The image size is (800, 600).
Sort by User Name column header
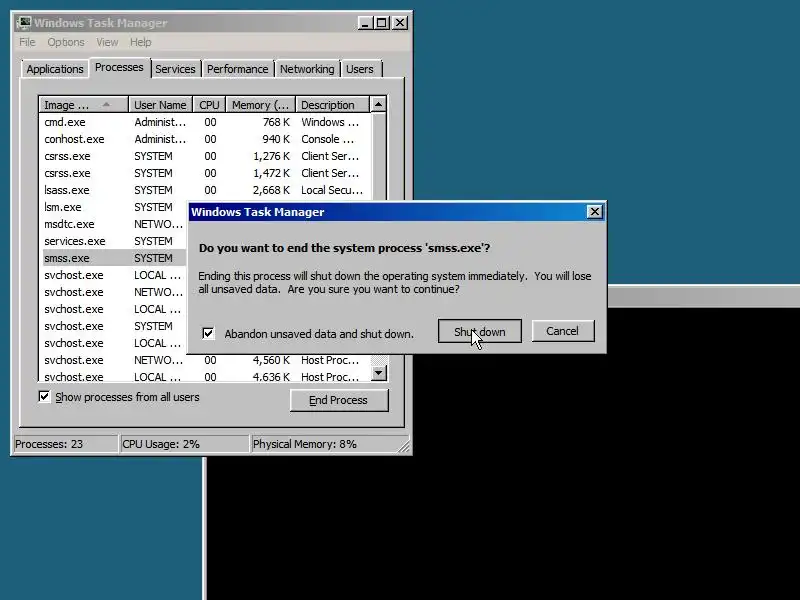point(160,105)
